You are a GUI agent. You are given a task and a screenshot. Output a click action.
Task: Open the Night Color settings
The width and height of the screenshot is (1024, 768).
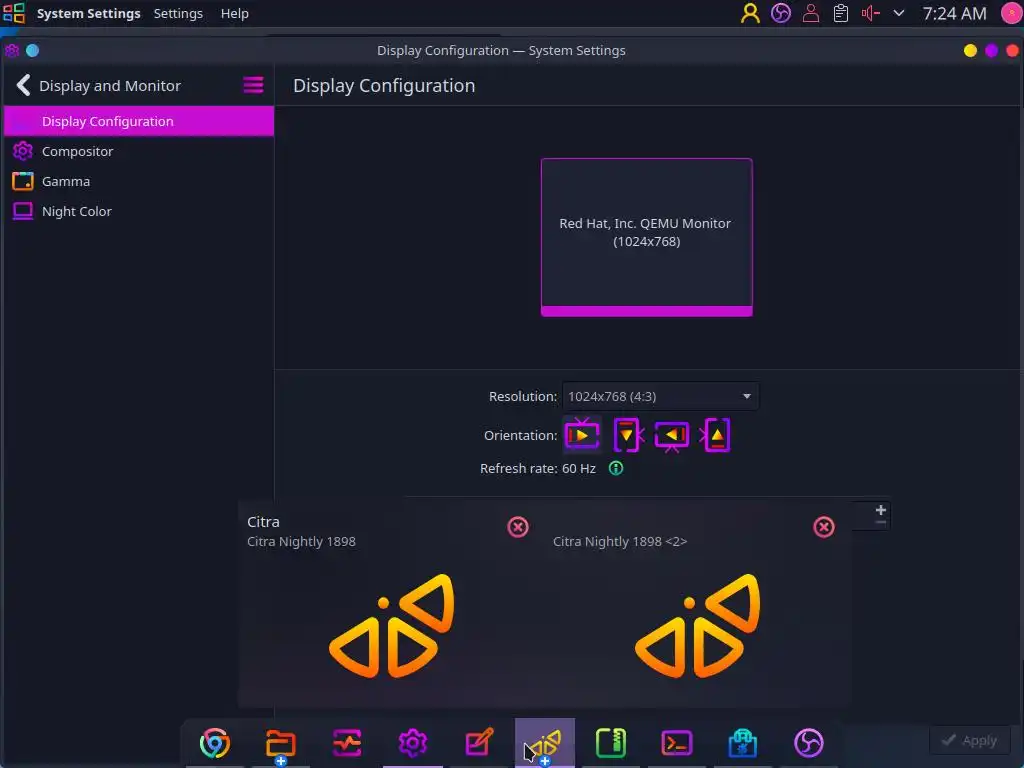pyautogui.click(x=138, y=212)
